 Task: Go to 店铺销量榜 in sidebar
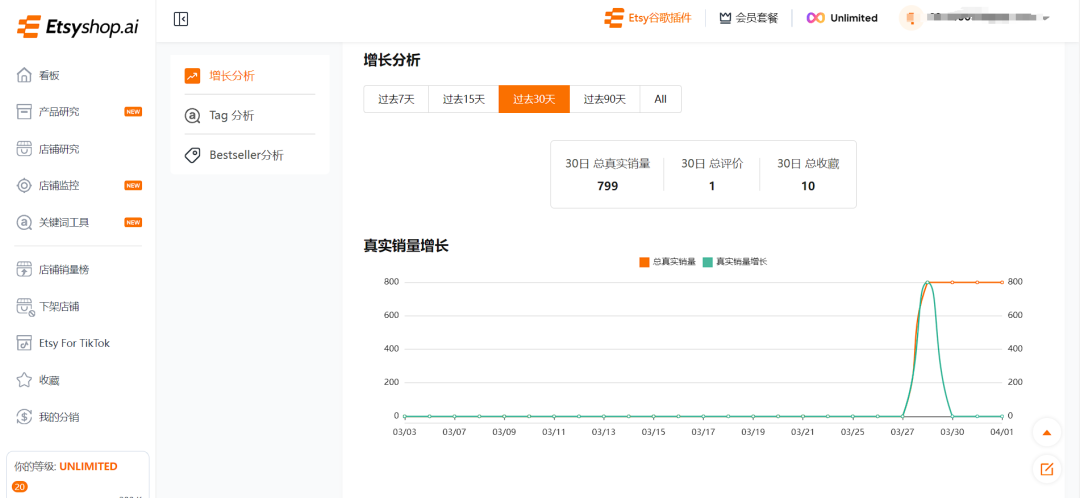pos(64,269)
